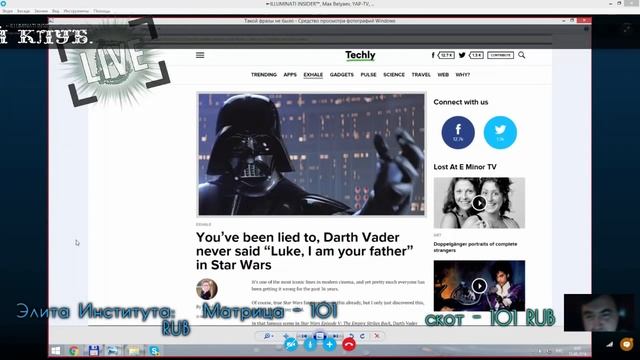Open Google Chrome from the taskbar

click(x=74, y=350)
